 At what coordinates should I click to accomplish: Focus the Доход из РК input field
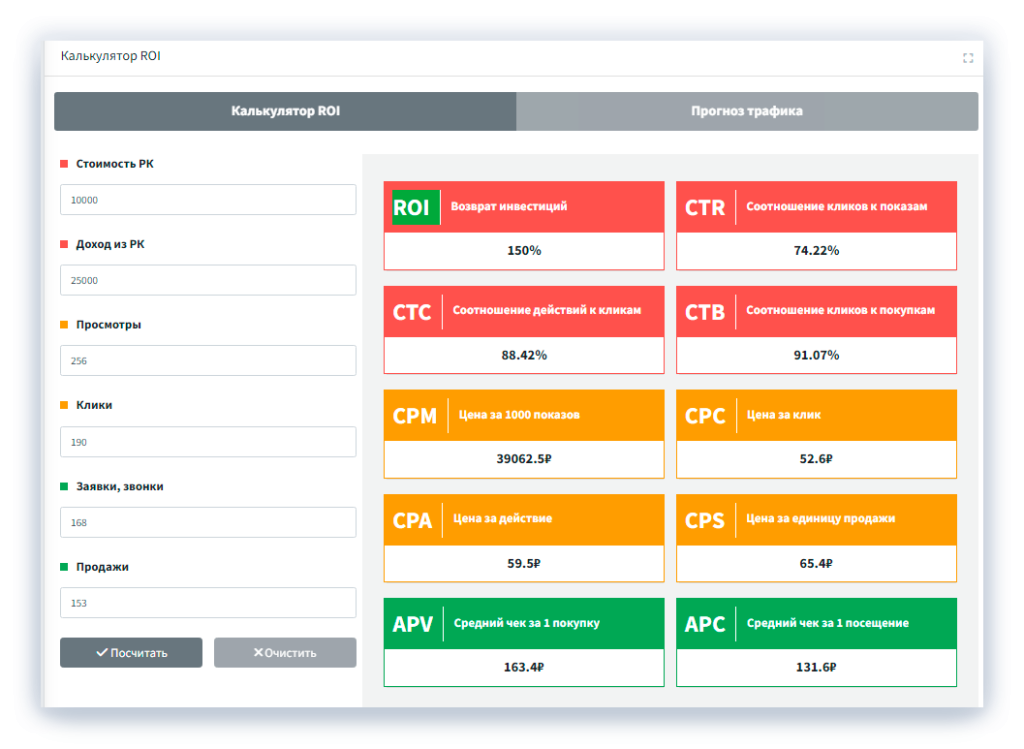click(x=208, y=280)
